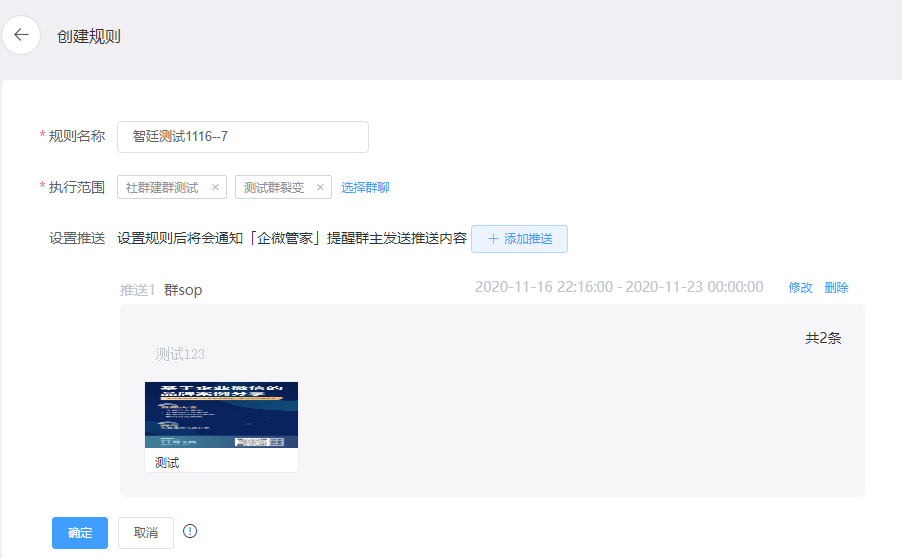Open the 测试 image thumbnail
This screenshot has width=902, height=558.
221,415
